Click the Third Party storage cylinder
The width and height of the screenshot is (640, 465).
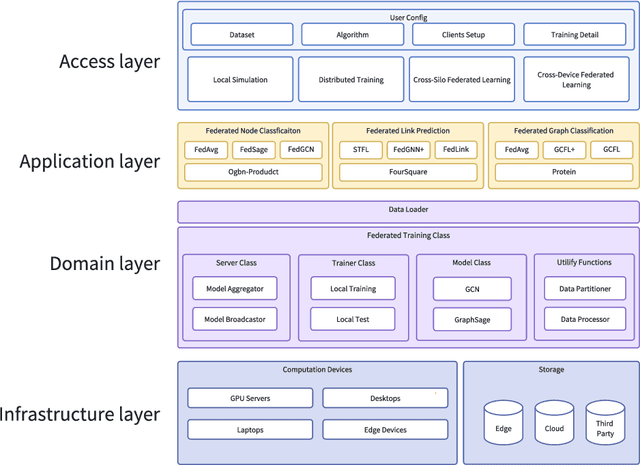(x=604, y=422)
